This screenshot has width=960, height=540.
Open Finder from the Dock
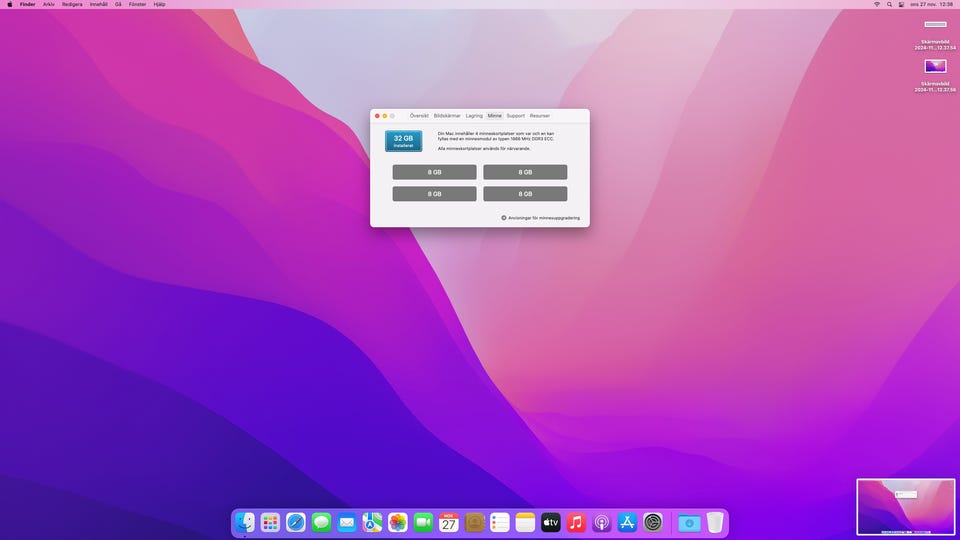coord(245,522)
